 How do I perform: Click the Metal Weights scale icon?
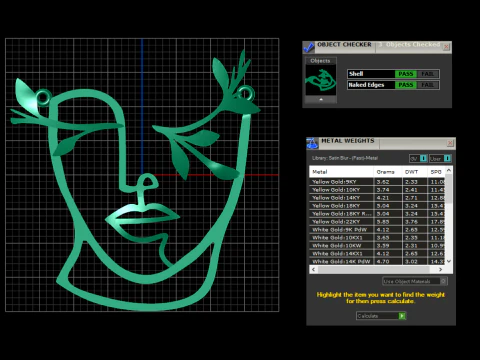tap(312, 143)
